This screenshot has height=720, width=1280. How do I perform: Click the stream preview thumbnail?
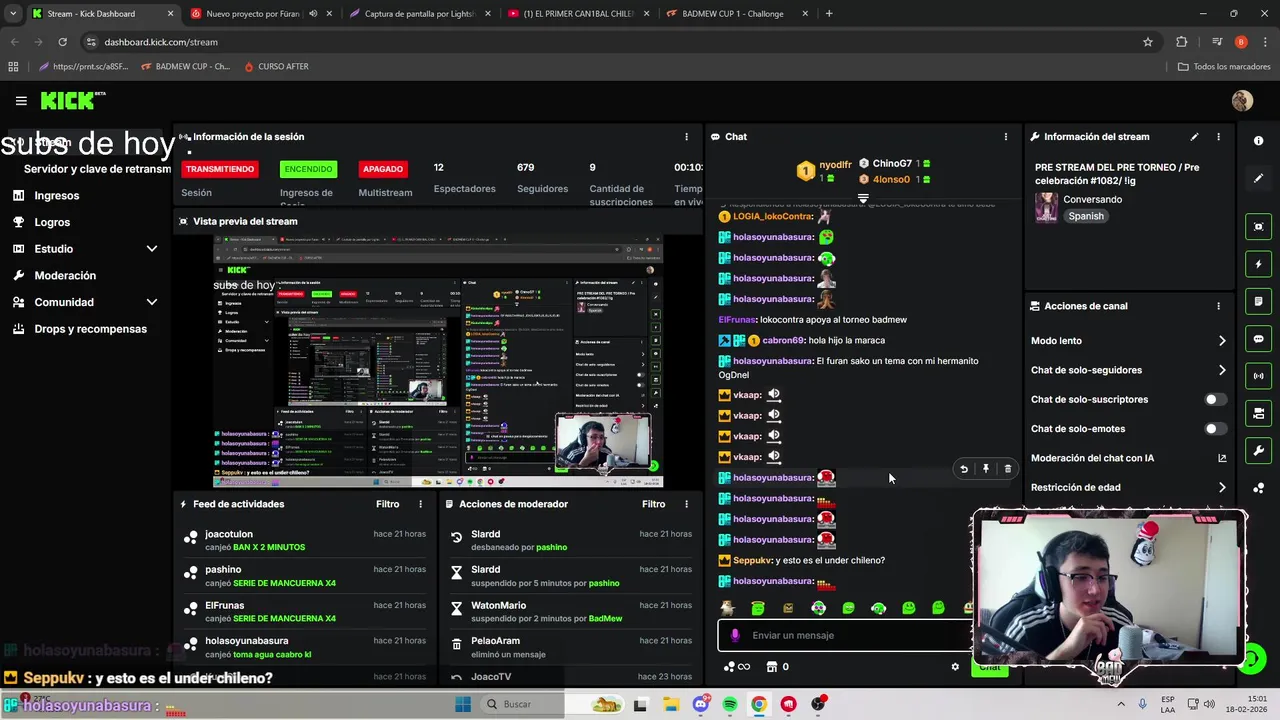tap(438, 362)
